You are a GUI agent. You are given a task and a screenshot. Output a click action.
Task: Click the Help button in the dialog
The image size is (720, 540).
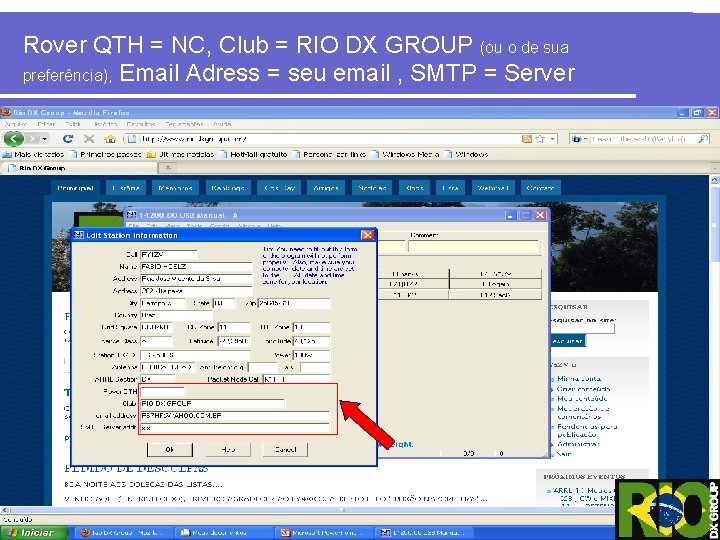[x=228, y=450]
